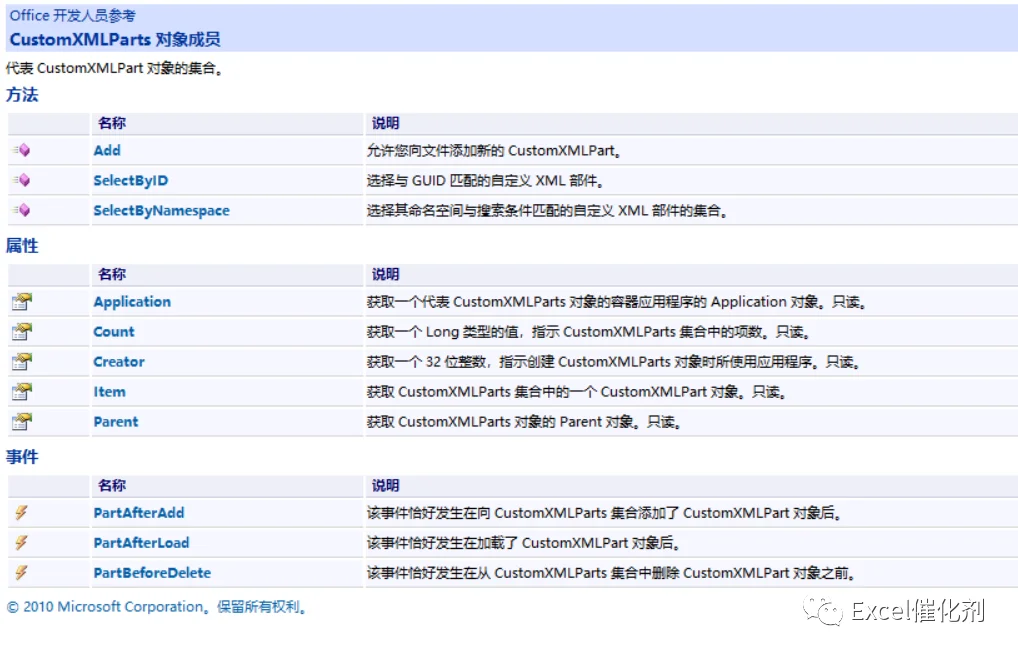The height and width of the screenshot is (655, 1018).
Task: Click the 事件 section heading
Action: [22, 457]
